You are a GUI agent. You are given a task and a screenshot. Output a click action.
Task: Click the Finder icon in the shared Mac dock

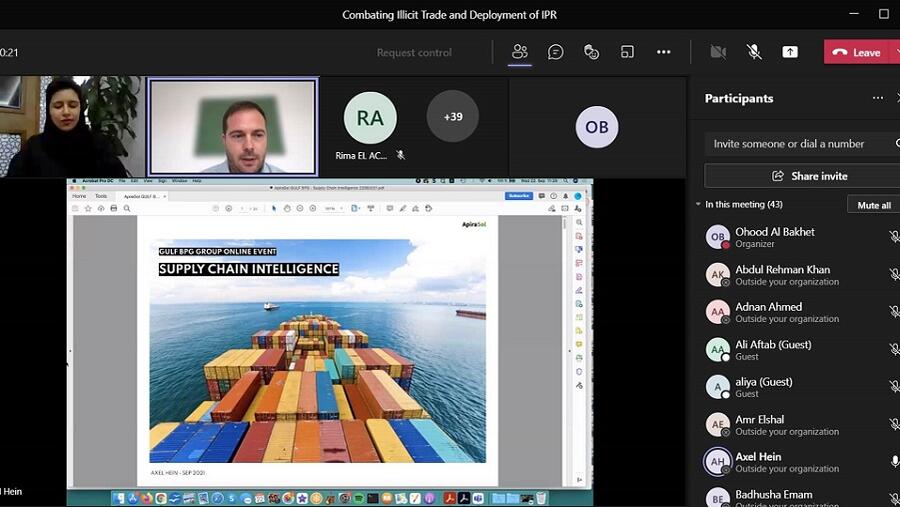coord(118,497)
